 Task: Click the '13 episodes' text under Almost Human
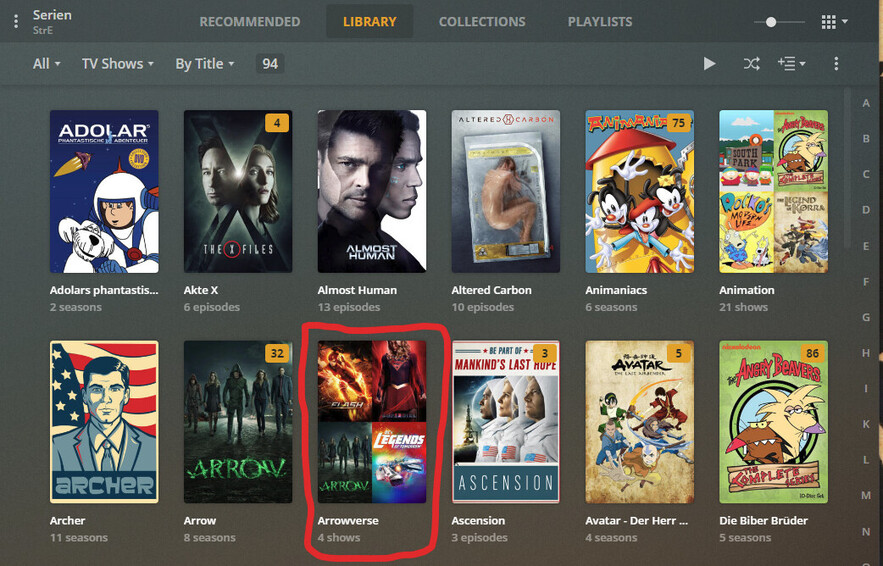click(x=349, y=307)
